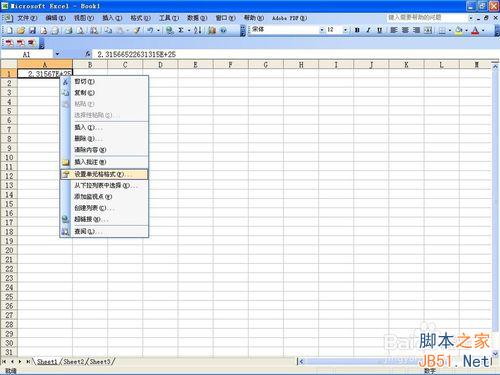This screenshot has width=500, height=375.
Task: Click the help question search box
Action: pos(427,18)
